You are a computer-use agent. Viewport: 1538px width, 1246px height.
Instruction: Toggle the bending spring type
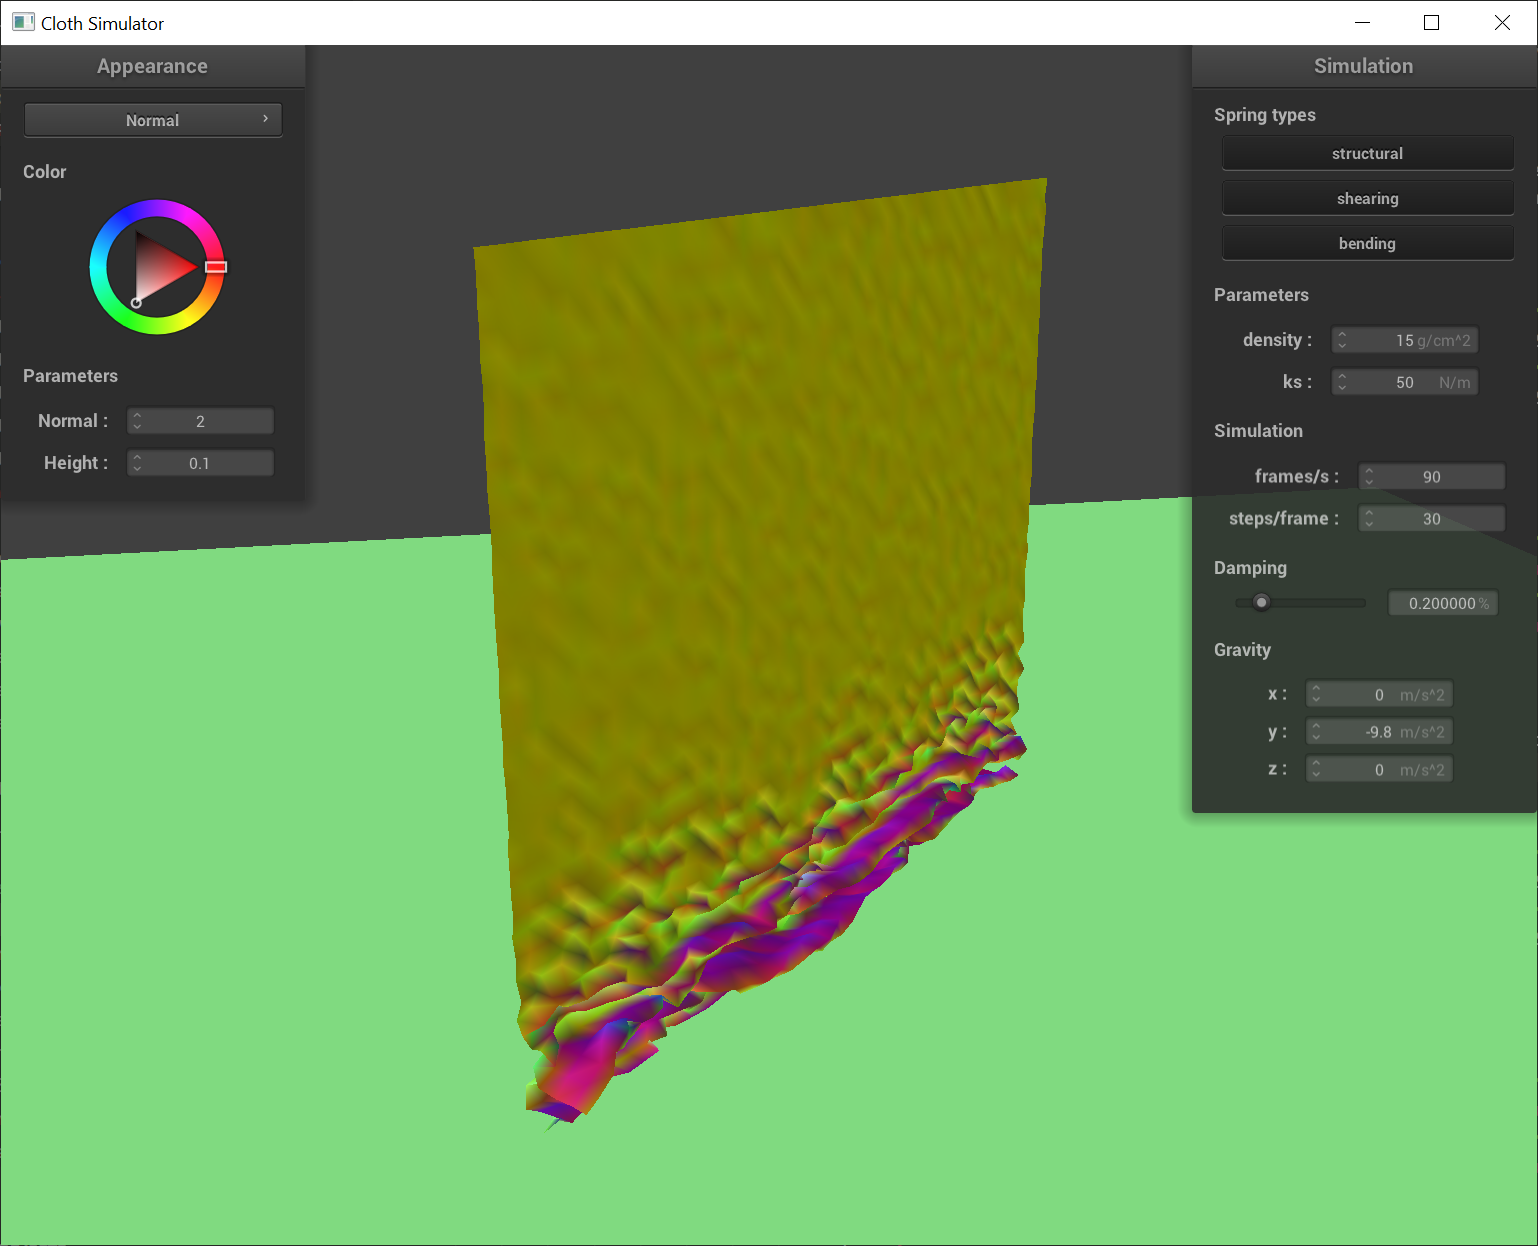point(1367,243)
